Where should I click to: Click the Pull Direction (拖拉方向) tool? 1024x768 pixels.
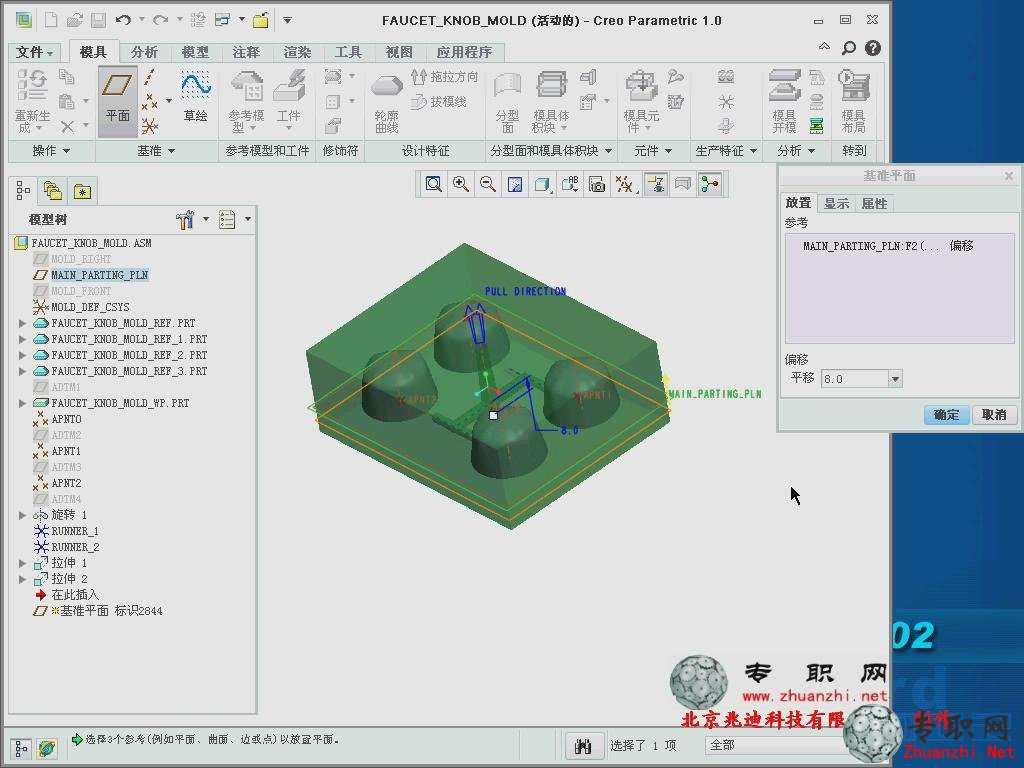445,77
